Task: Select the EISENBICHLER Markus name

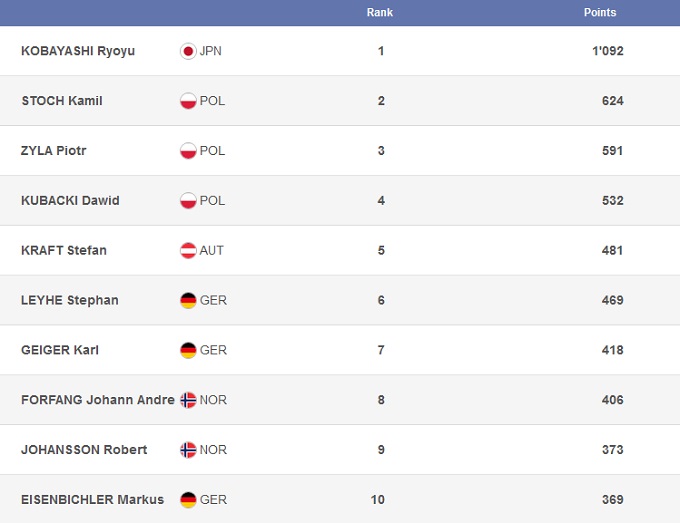Action: click(92, 500)
